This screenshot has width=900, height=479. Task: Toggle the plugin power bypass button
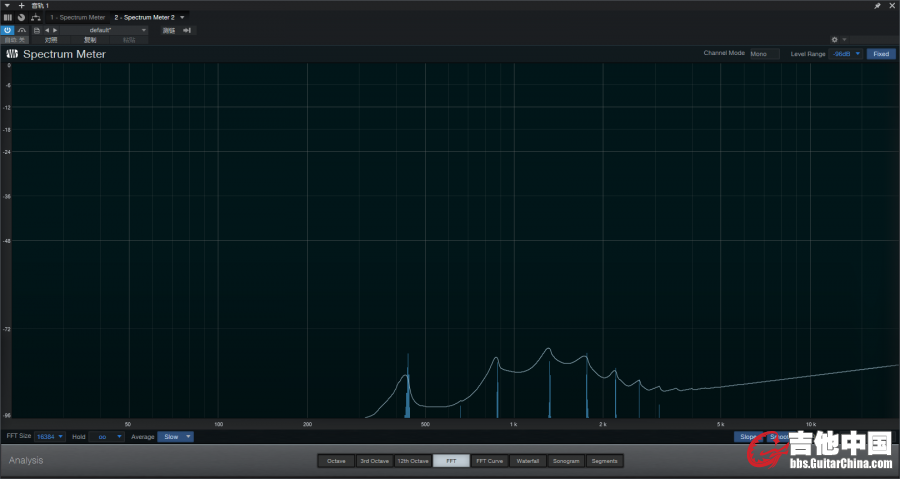pos(8,30)
